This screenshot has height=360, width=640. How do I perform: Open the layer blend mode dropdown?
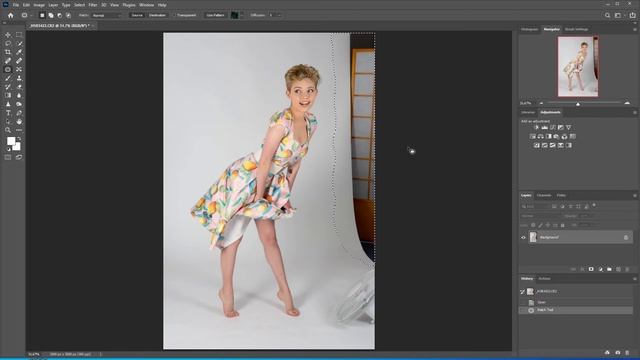(540, 216)
